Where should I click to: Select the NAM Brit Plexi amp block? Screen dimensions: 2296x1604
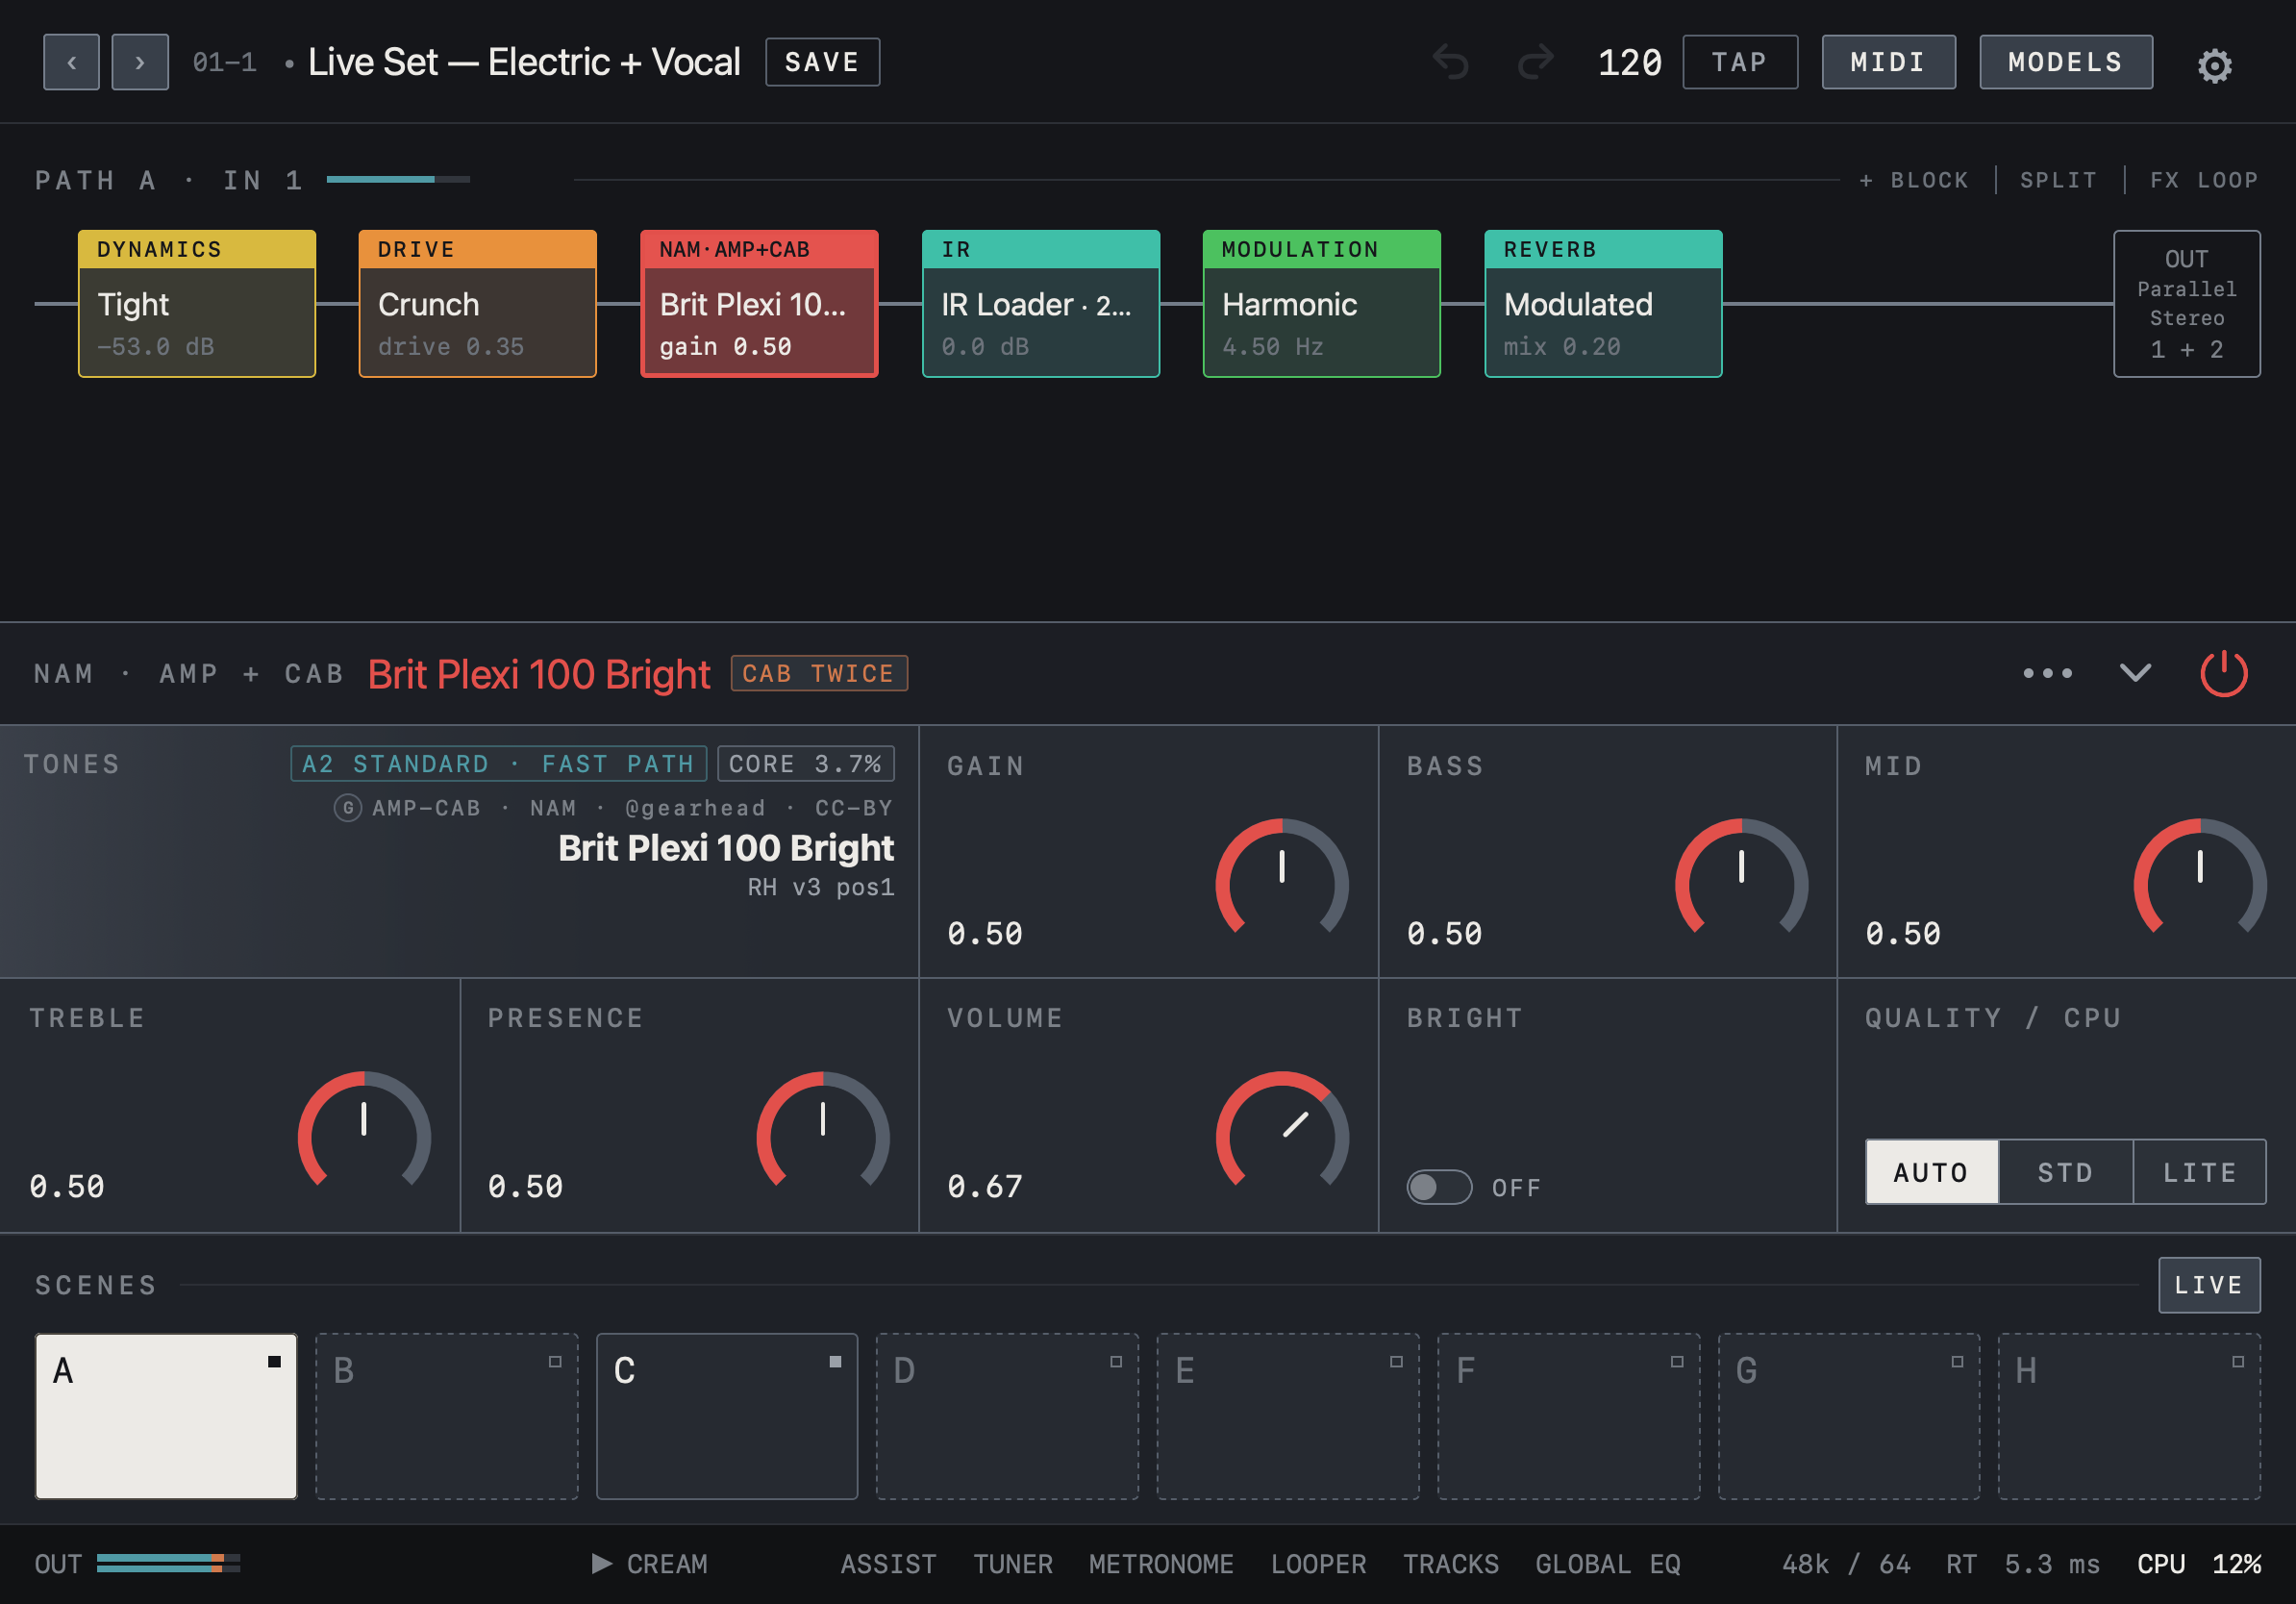pyautogui.click(x=759, y=303)
